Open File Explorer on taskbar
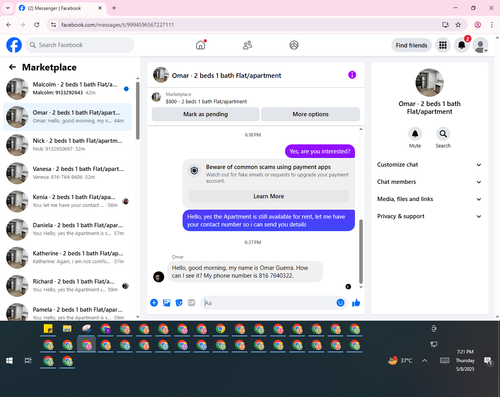The image size is (500, 397). click(x=67, y=329)
